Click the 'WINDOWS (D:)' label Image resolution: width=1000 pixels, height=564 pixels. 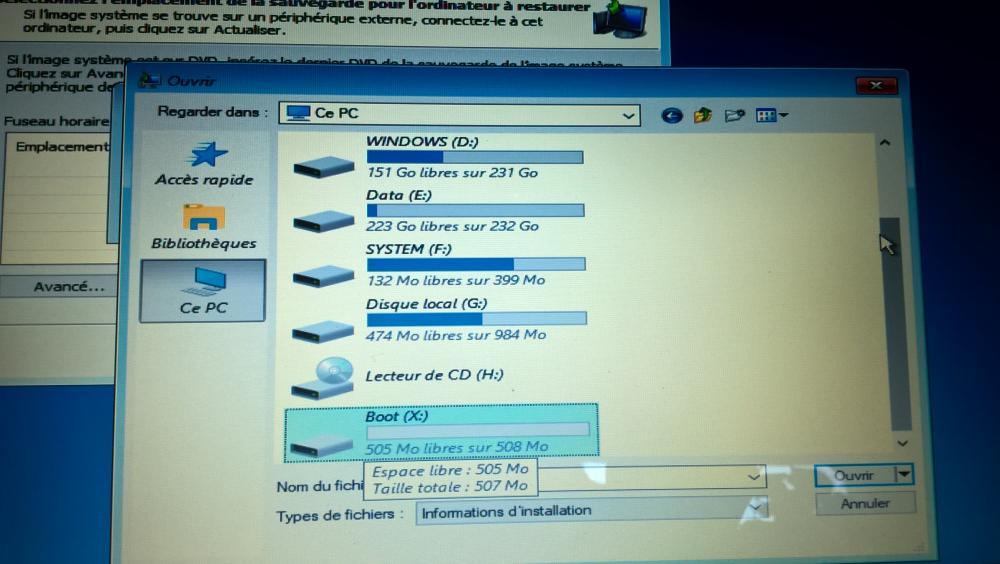[422, 142]
